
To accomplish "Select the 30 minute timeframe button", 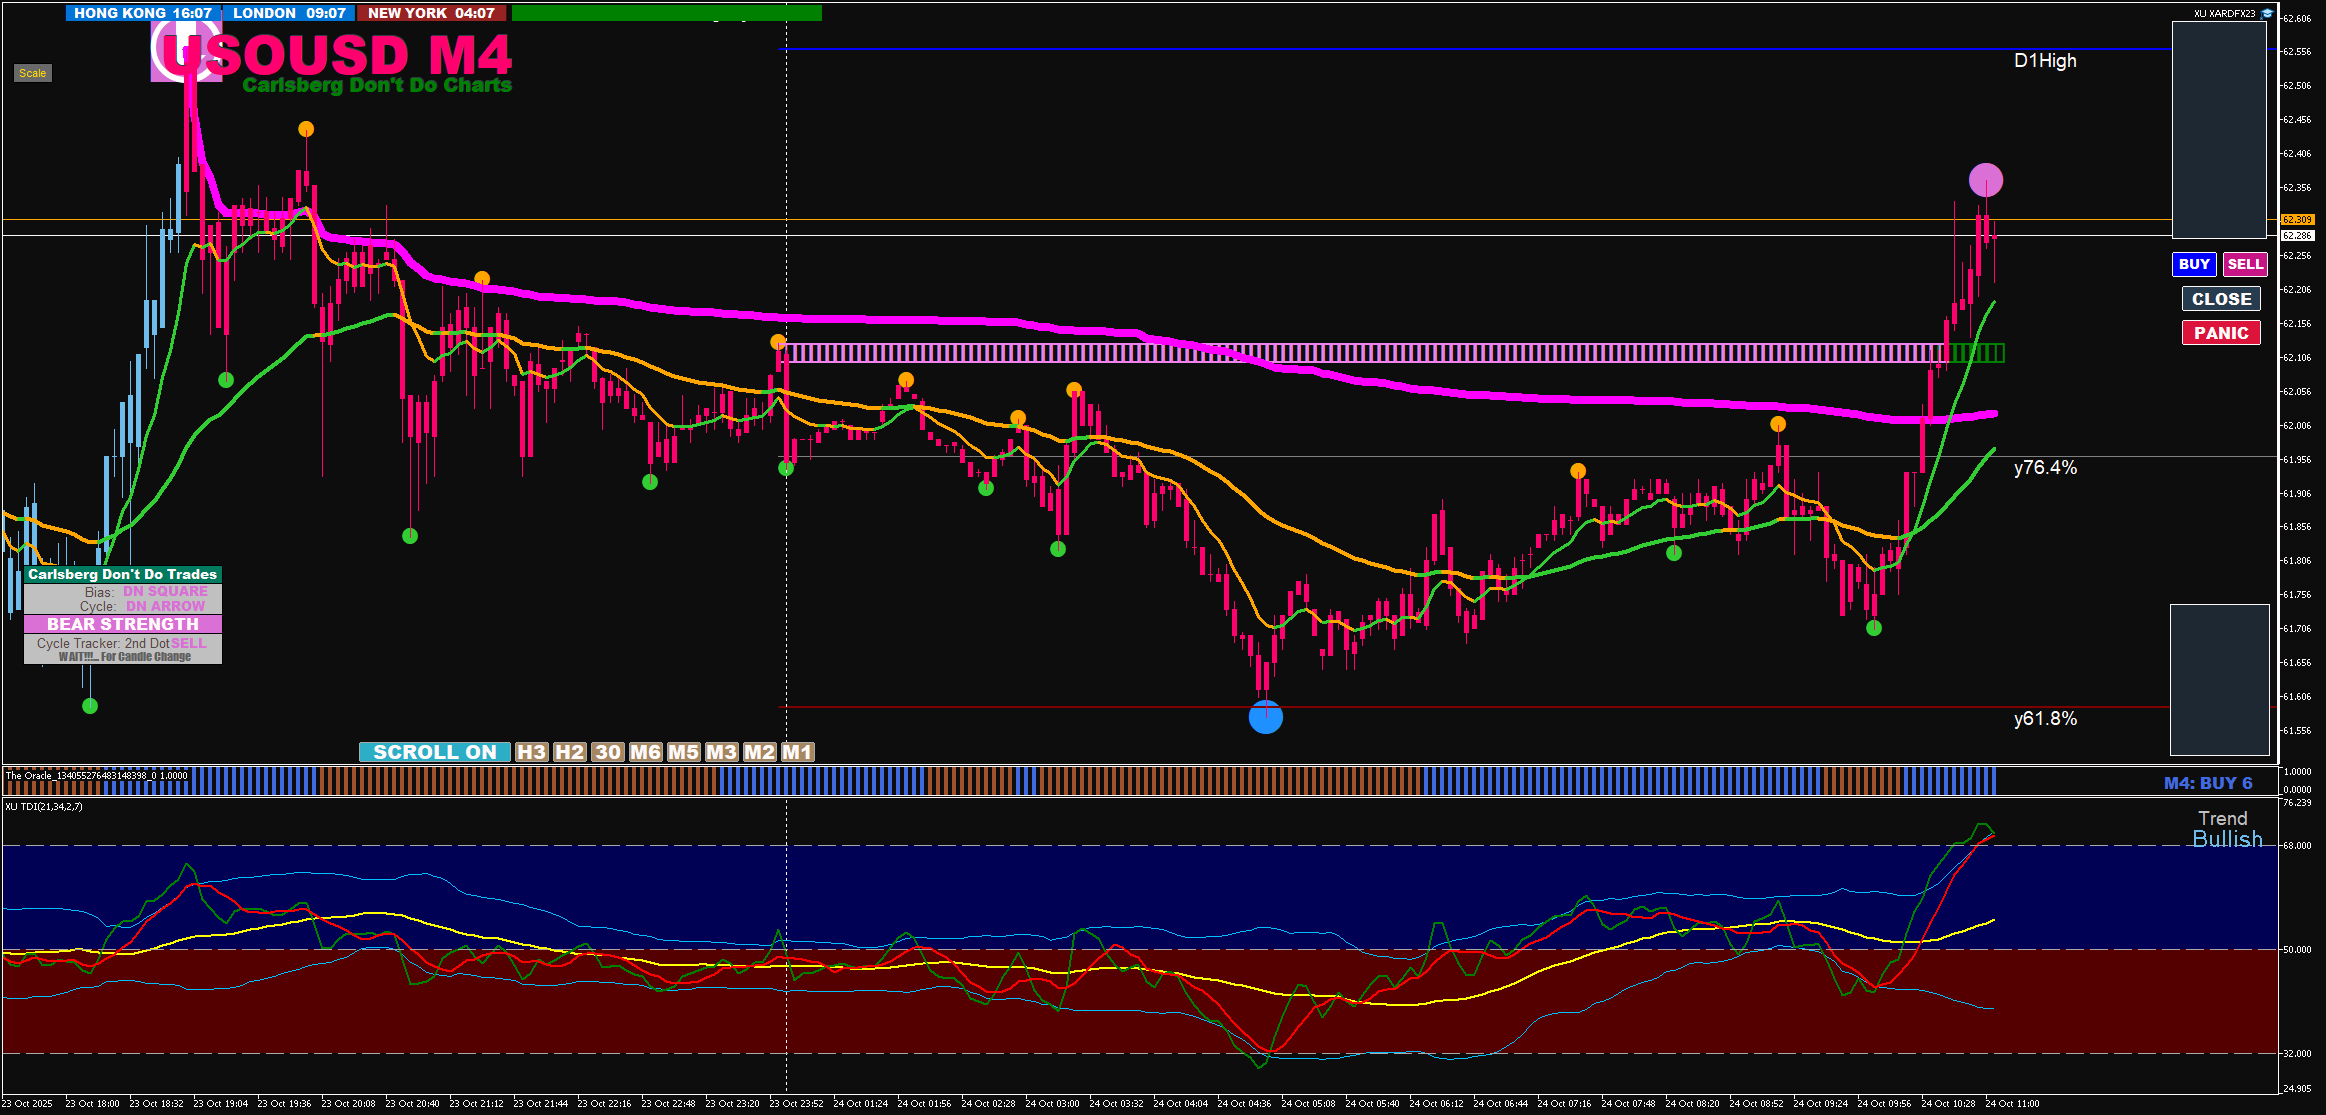I will (607, 752).
